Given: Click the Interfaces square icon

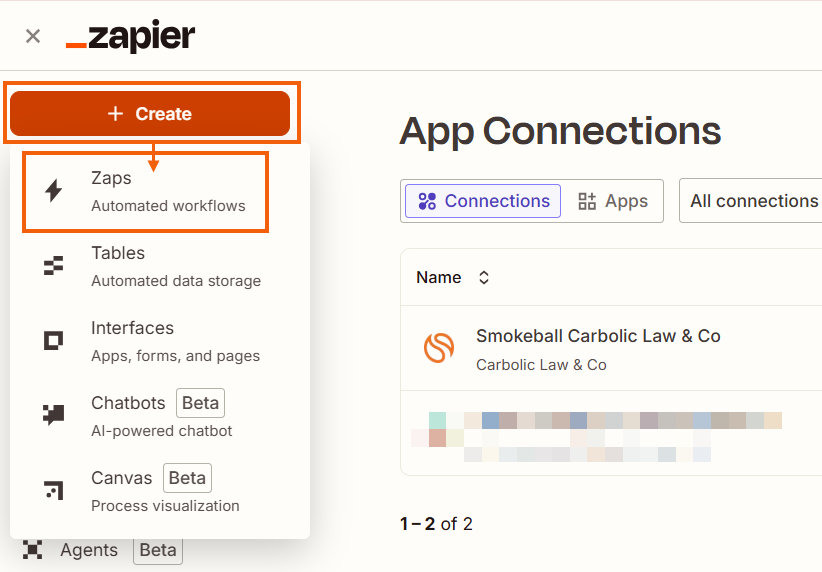Looking at the screenshot, I should pyautogui.click(x=53, y=340).
